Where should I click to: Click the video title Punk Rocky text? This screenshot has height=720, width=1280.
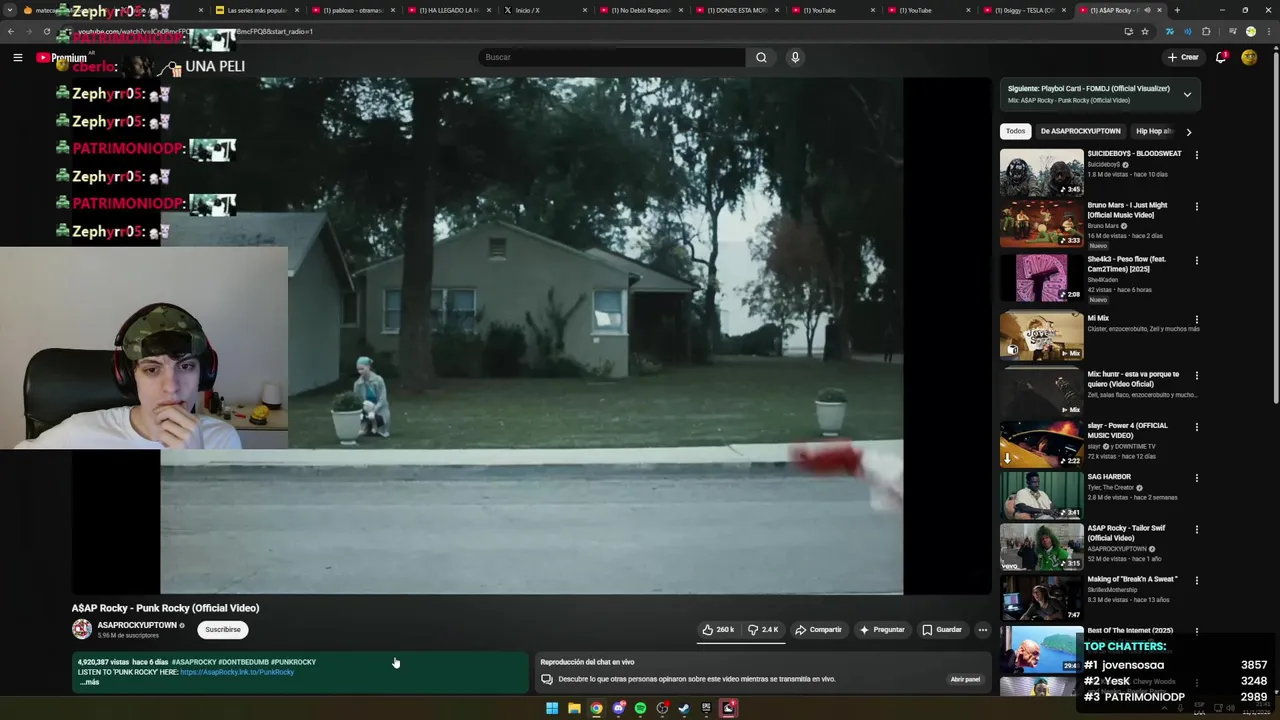point(165,608)
